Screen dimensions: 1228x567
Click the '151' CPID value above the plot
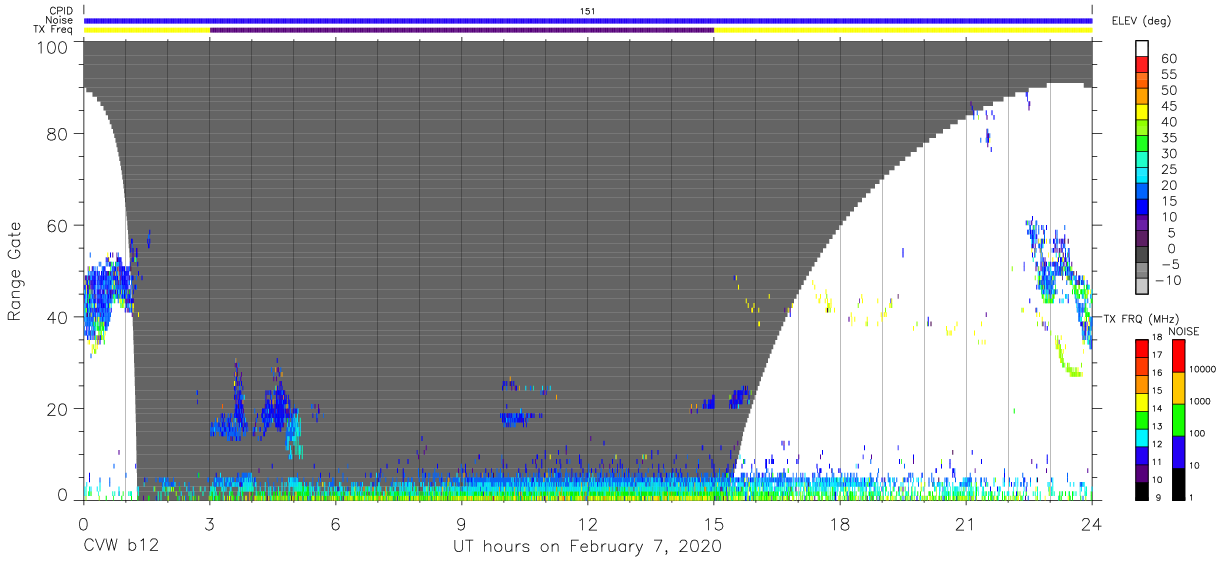(x=588, y=11)
